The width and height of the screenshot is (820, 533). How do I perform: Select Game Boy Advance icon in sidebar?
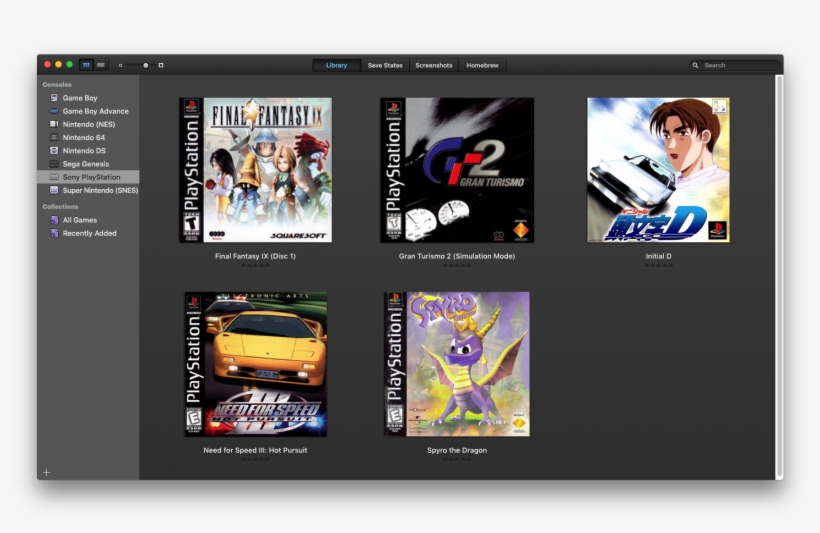point(54,111)
